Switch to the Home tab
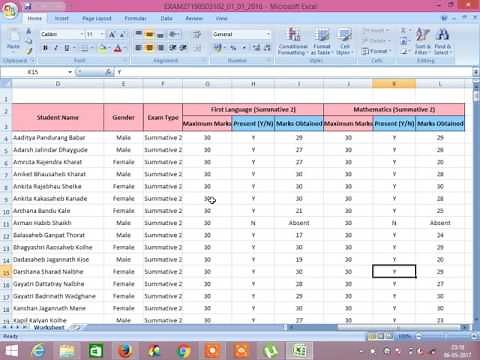Viewport: 480px width, 360px height. [x=35, y=18]
